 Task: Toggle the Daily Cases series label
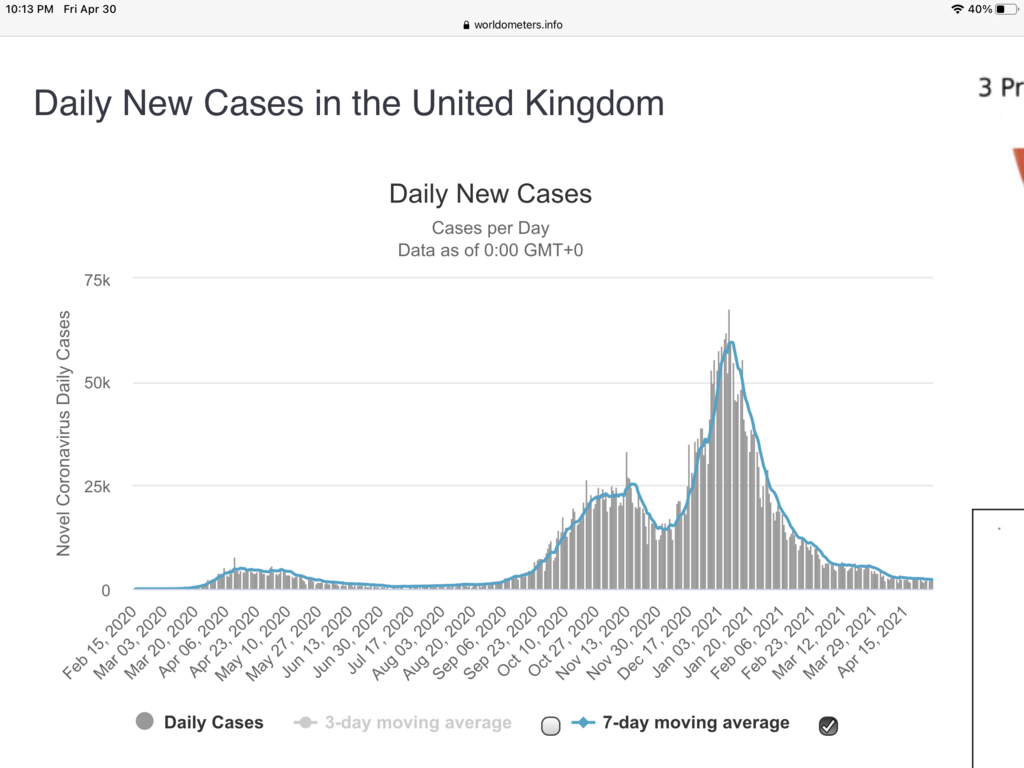coord(214,723)
